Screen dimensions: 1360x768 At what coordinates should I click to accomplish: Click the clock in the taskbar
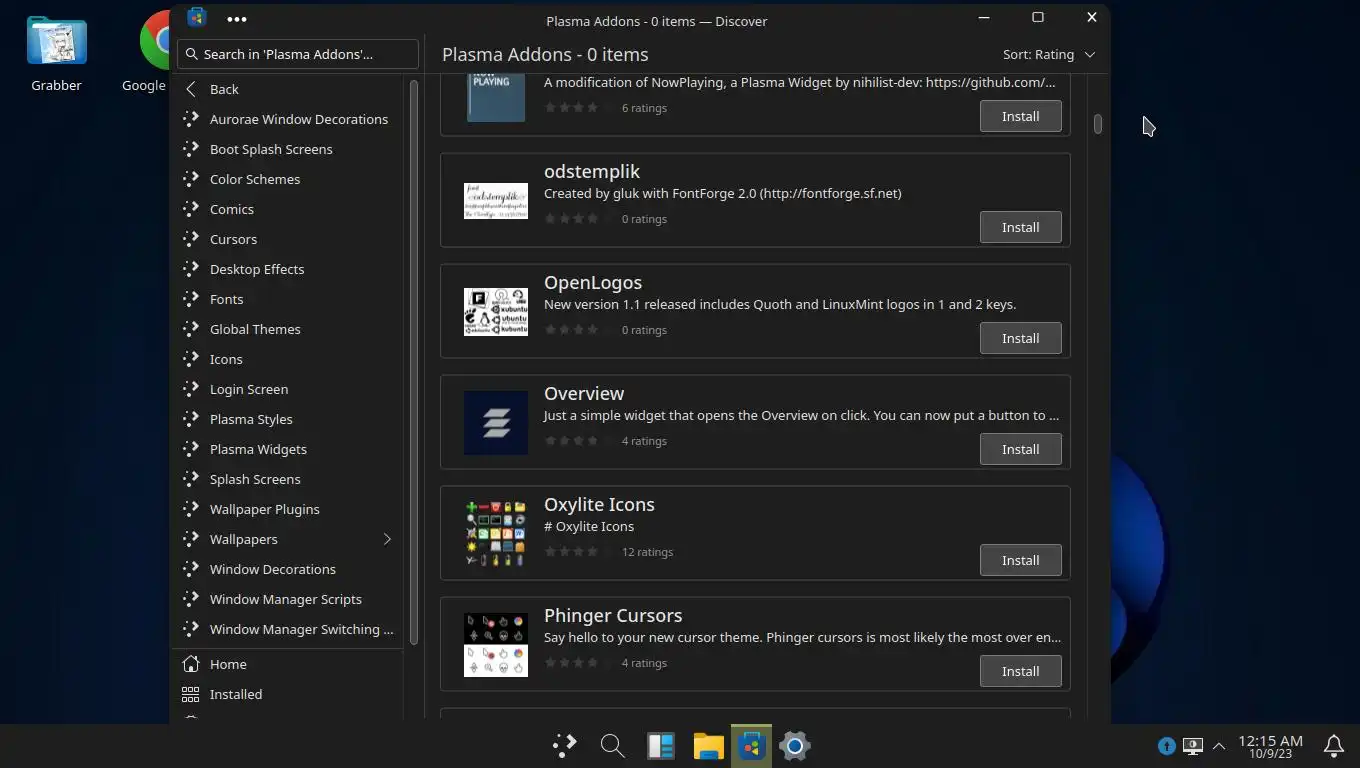pos(1270,746)
